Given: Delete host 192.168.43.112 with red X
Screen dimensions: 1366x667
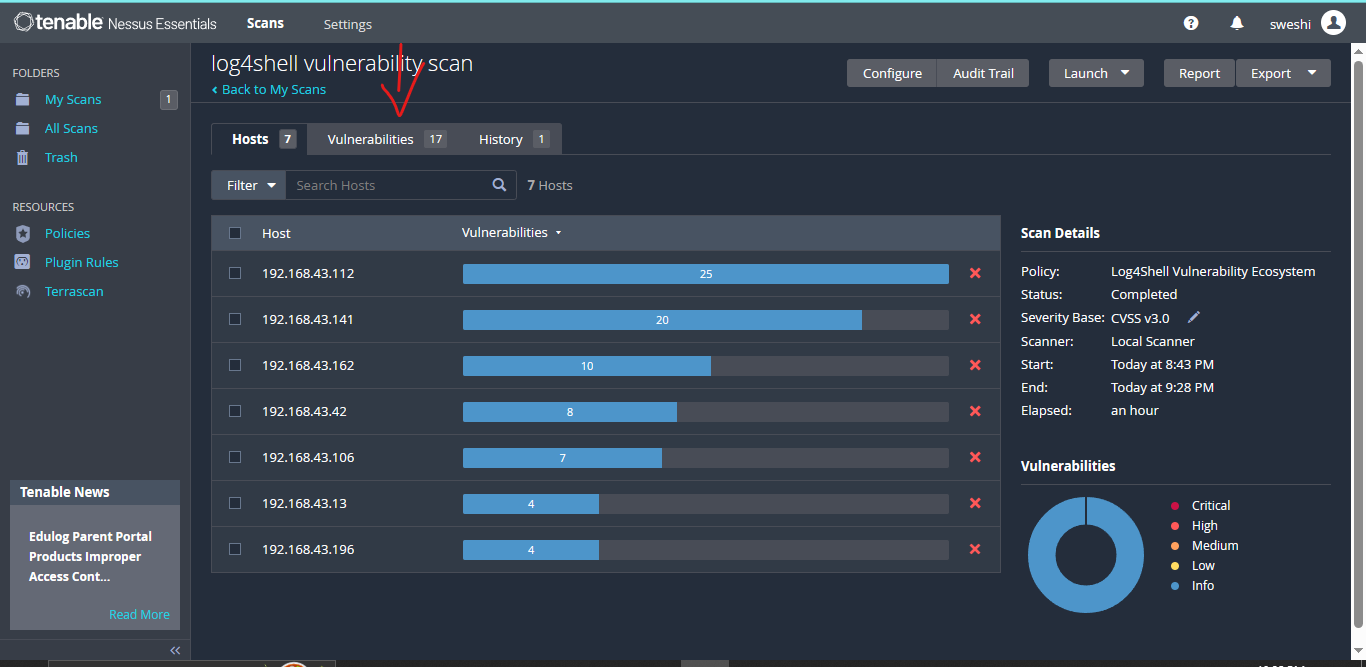Looking at the screenshot, I should point(975,273).
